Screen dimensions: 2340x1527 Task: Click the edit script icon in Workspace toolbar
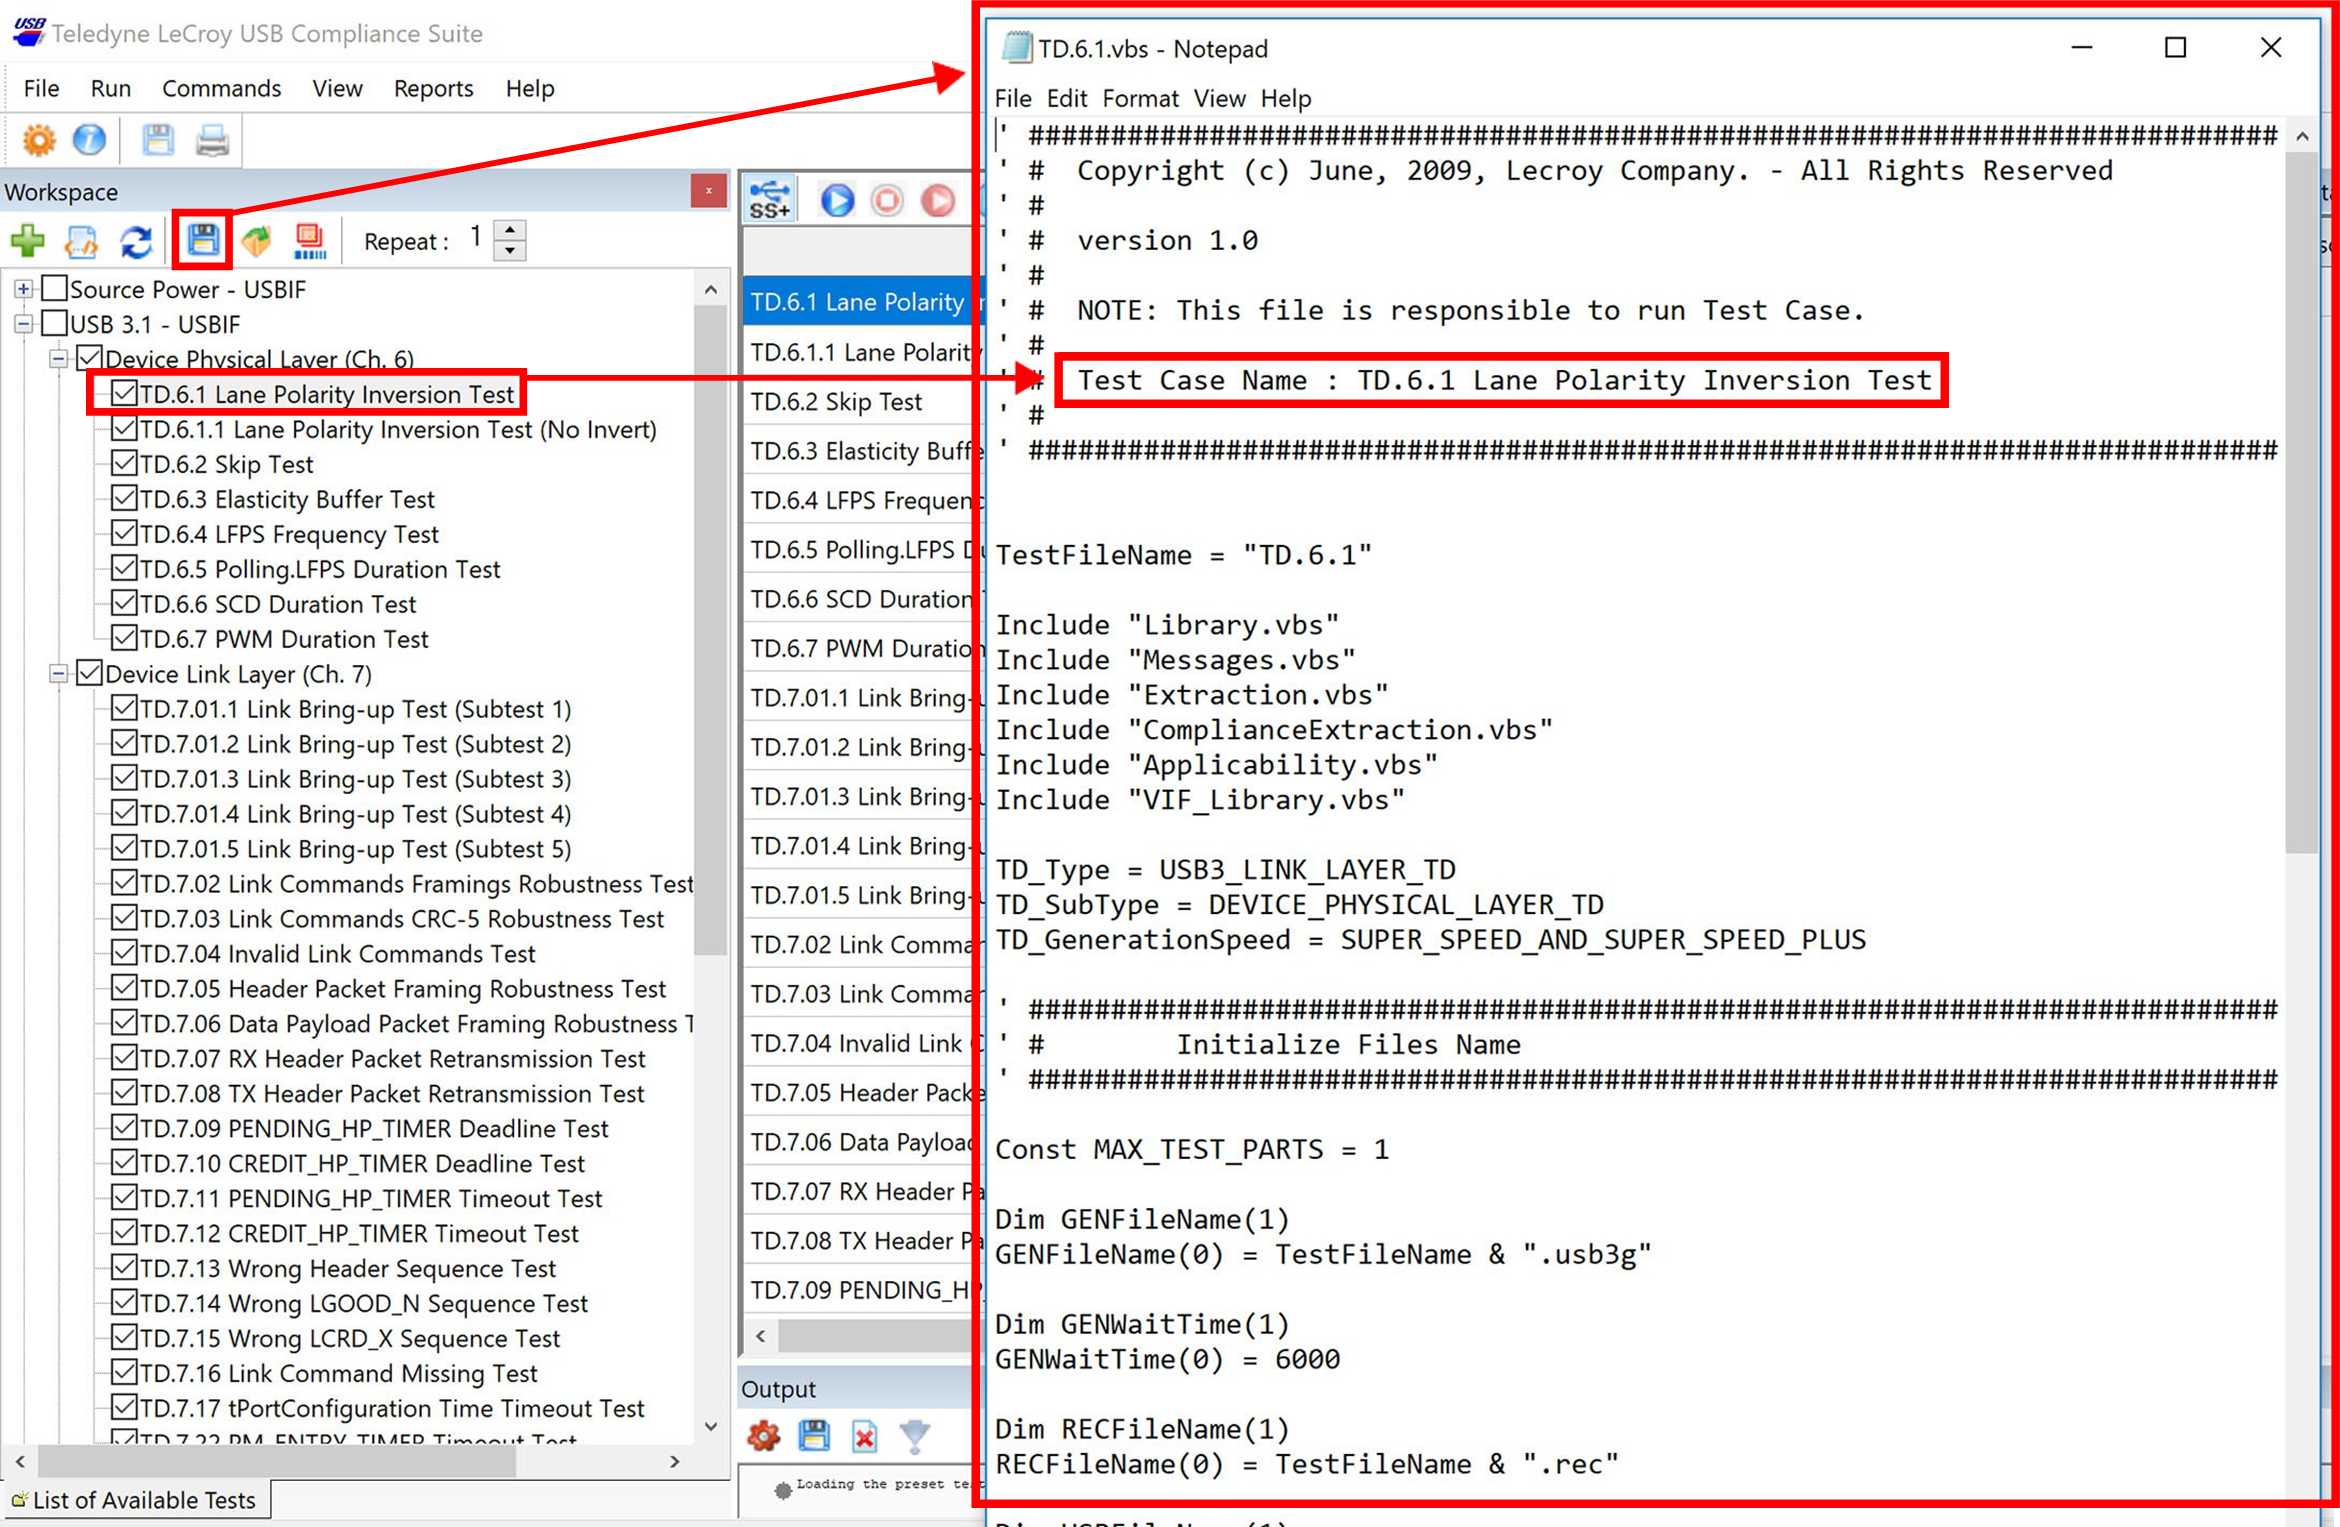click(x=81, y=241)
